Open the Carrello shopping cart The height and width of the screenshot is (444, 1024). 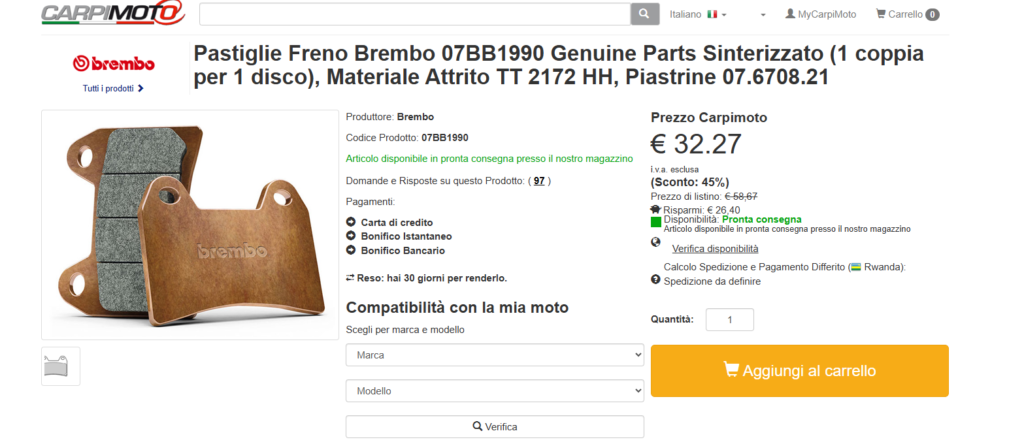point(906,14)
